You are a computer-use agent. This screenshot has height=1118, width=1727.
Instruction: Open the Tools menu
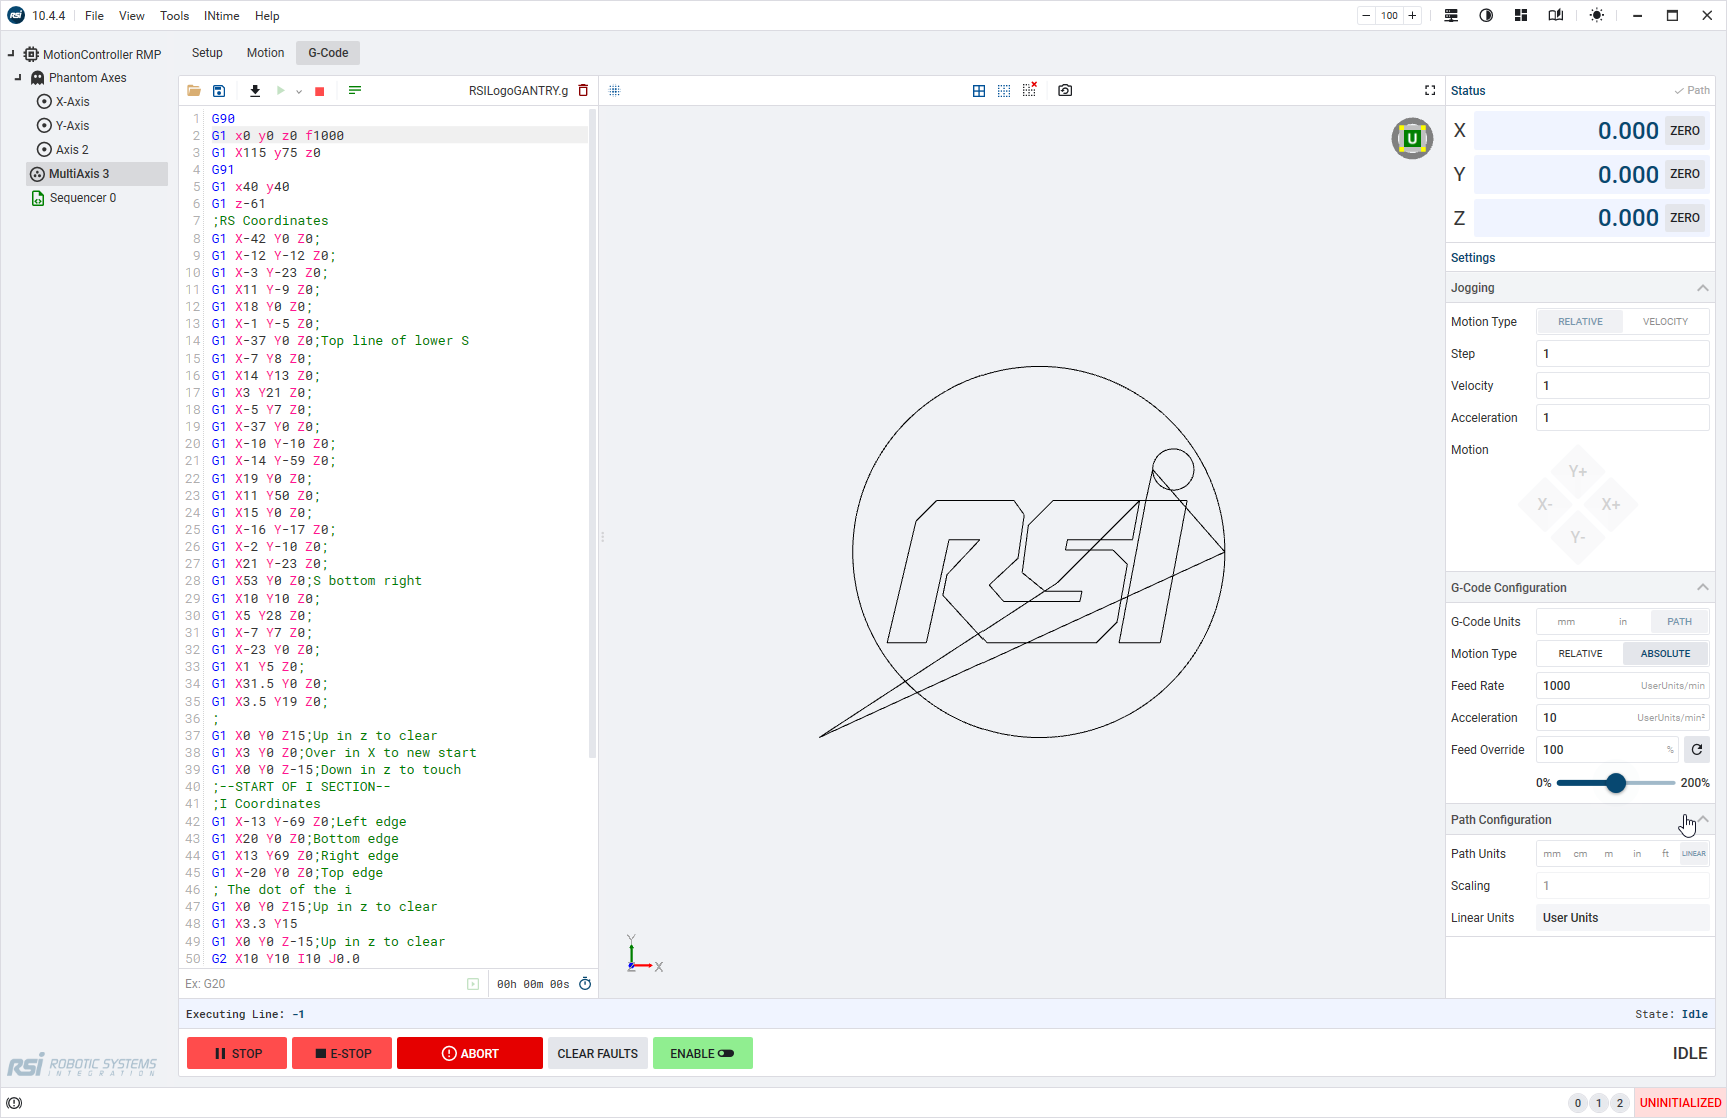click(174, 16)
